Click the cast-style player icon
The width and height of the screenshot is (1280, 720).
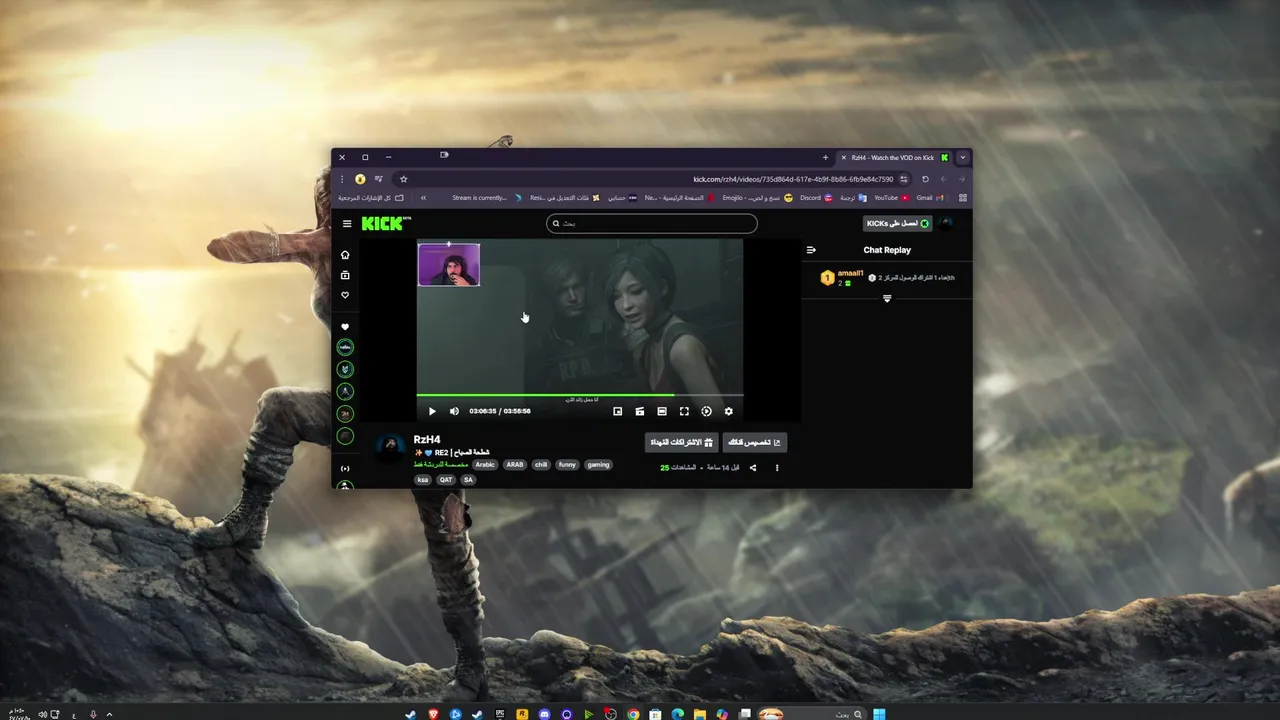click(640, 411)
